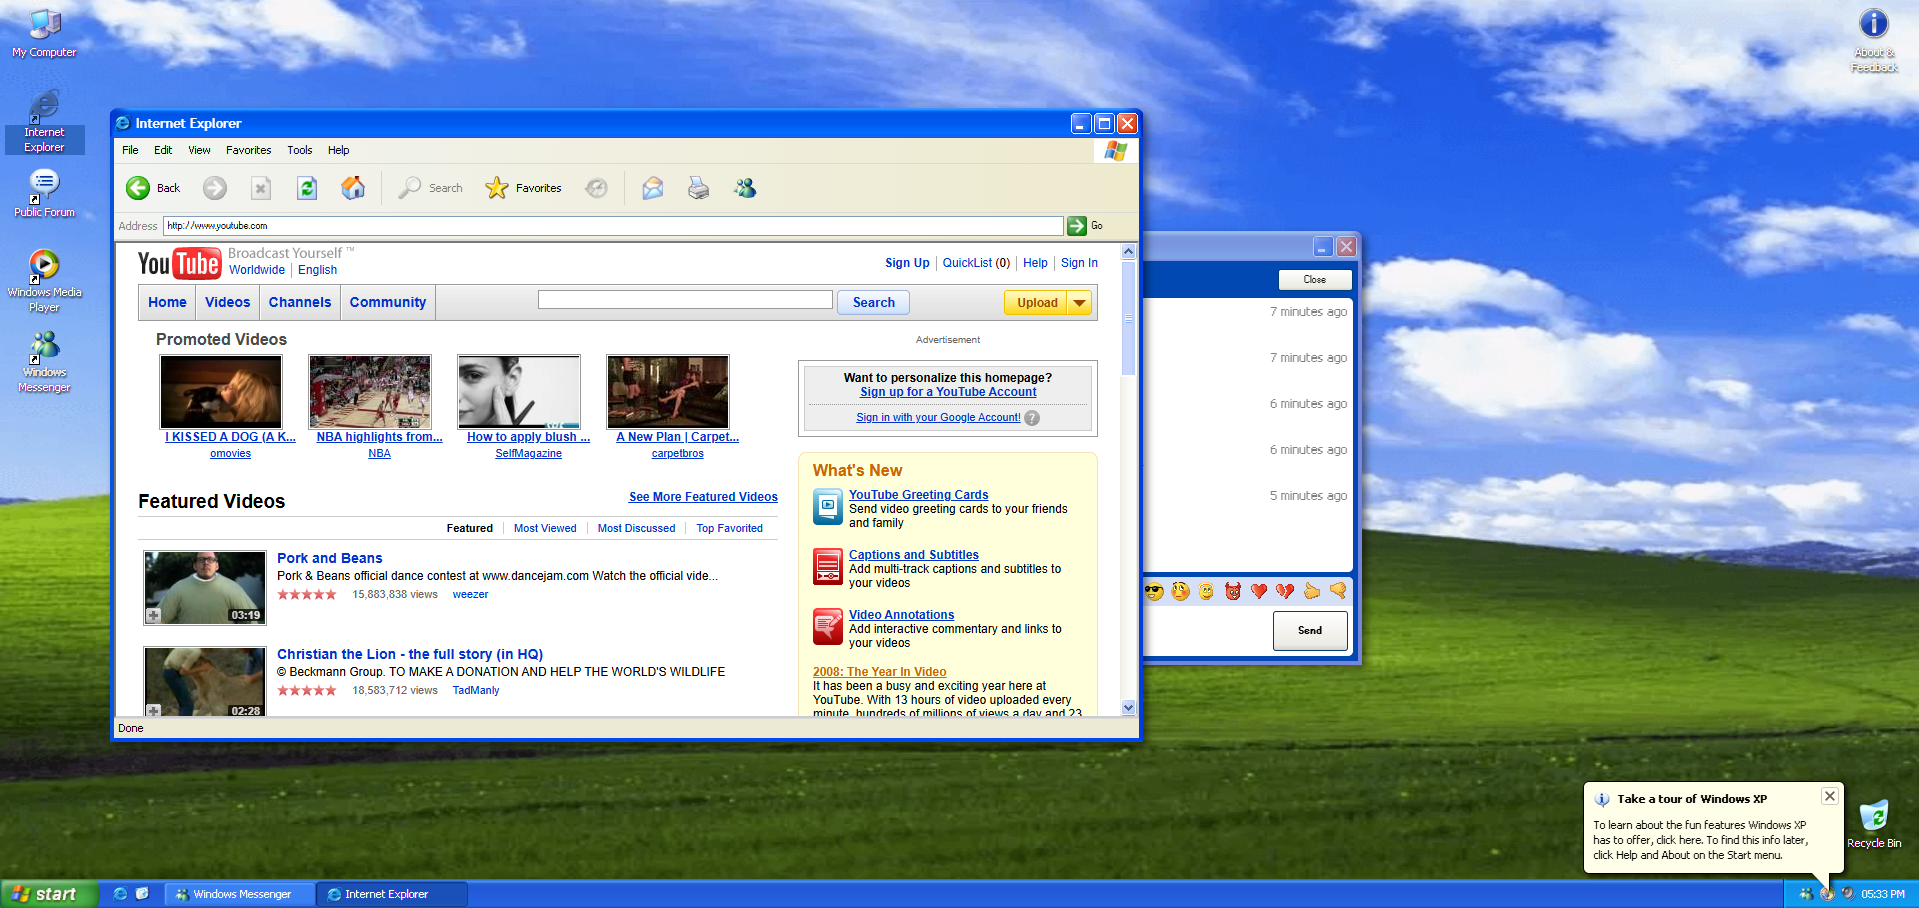Click the Stop loading icon
Screen dimensions: 1919x908
[261, 188]
